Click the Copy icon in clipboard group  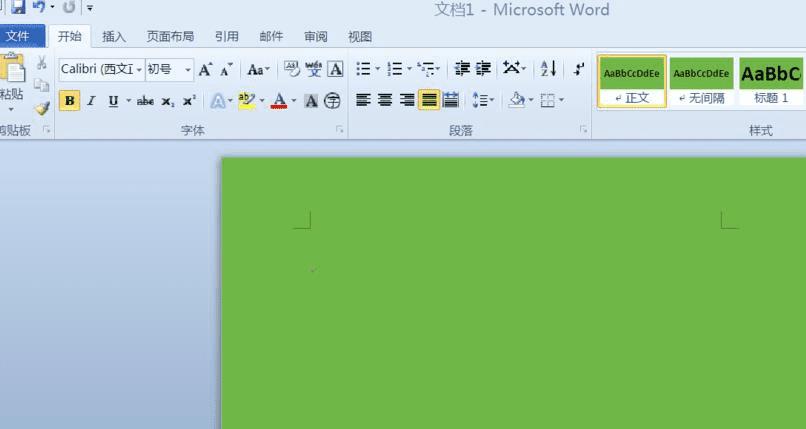click(x=41, y=85)
